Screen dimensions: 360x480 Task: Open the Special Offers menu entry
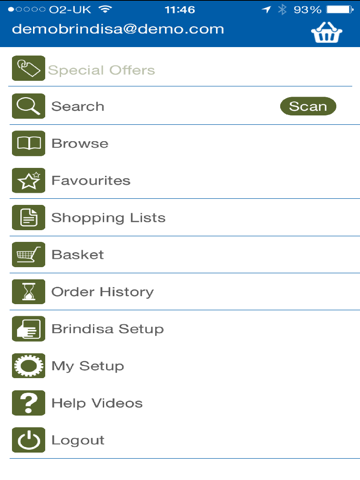pyautogui.click(x=180, y=68)
